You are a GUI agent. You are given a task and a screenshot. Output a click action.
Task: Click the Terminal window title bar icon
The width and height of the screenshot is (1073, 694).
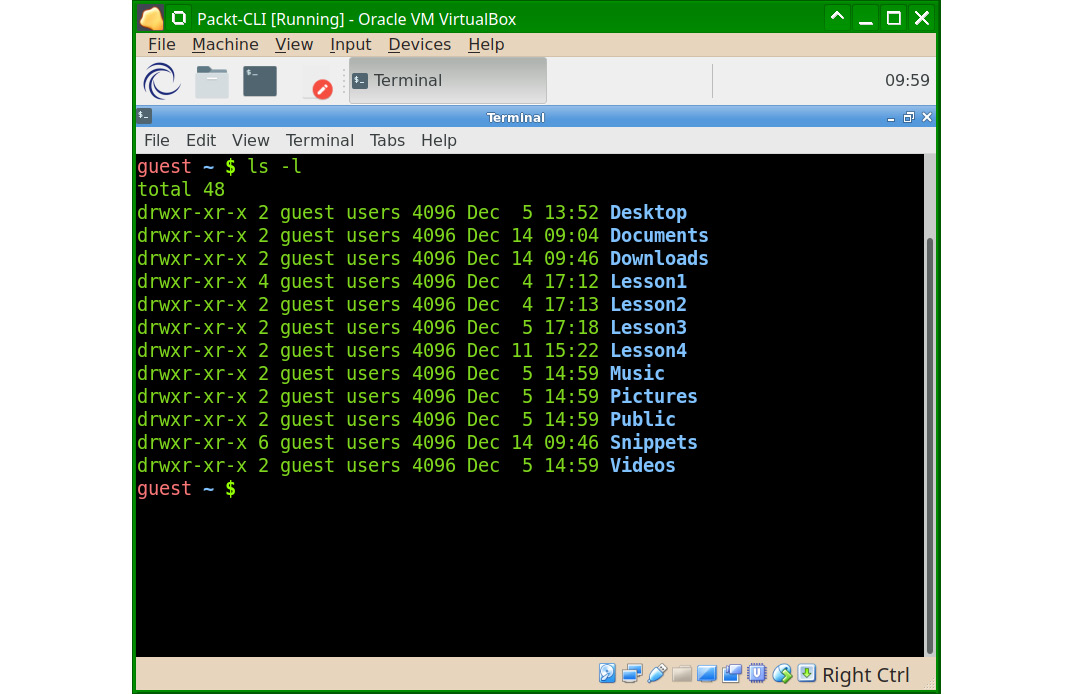[x=144, y=116]
